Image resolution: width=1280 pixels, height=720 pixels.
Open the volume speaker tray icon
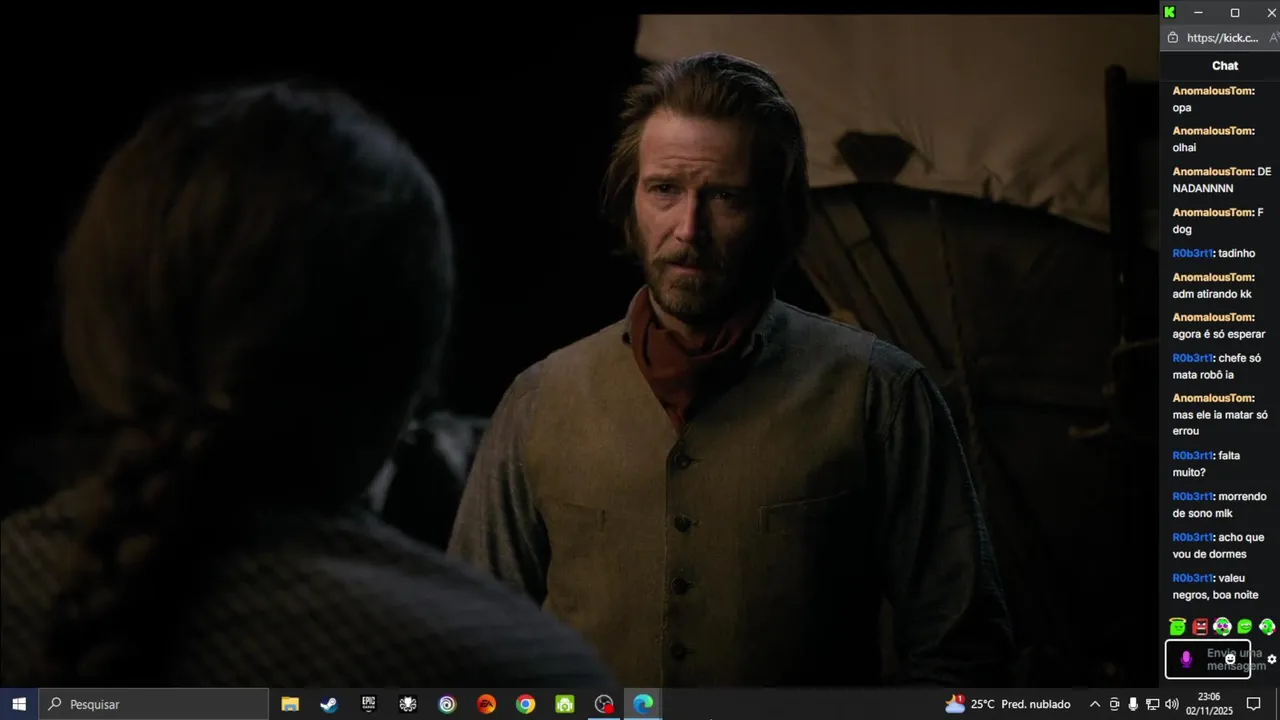pos(1171,704)
